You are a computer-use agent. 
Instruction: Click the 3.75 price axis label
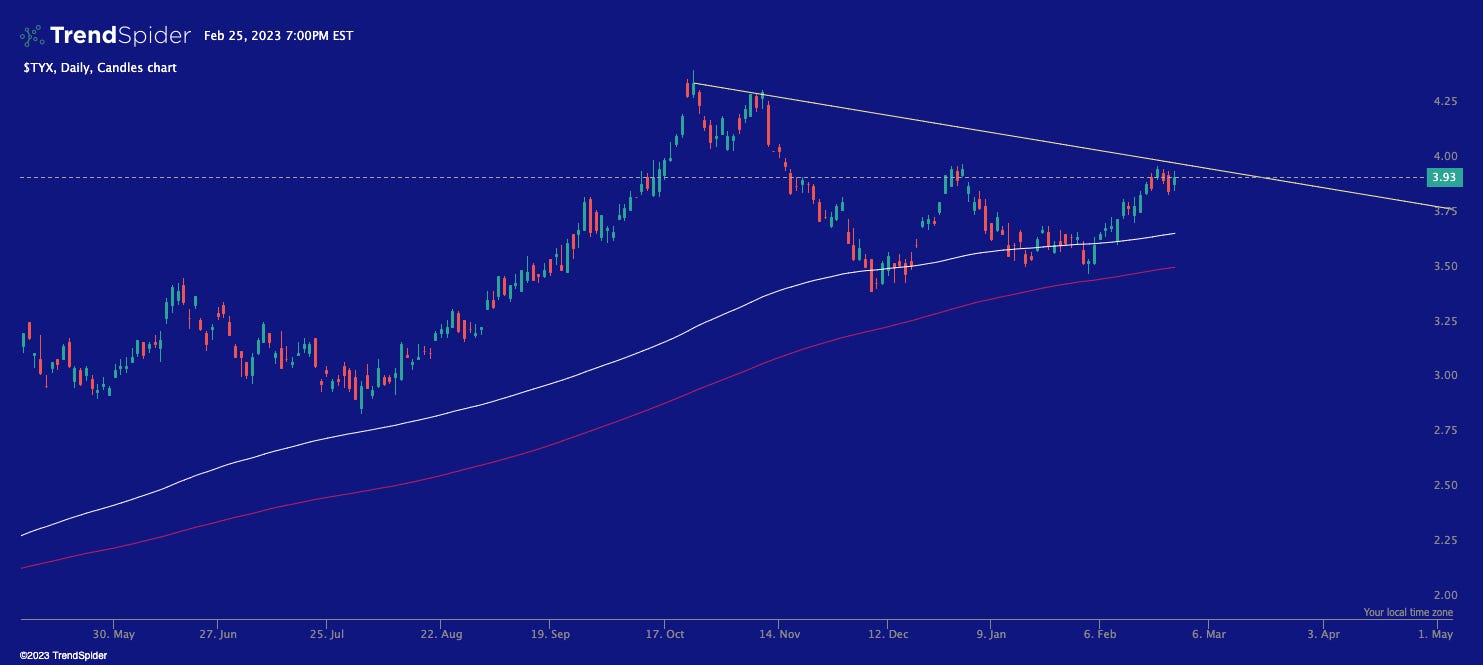tap(1444, 211)
